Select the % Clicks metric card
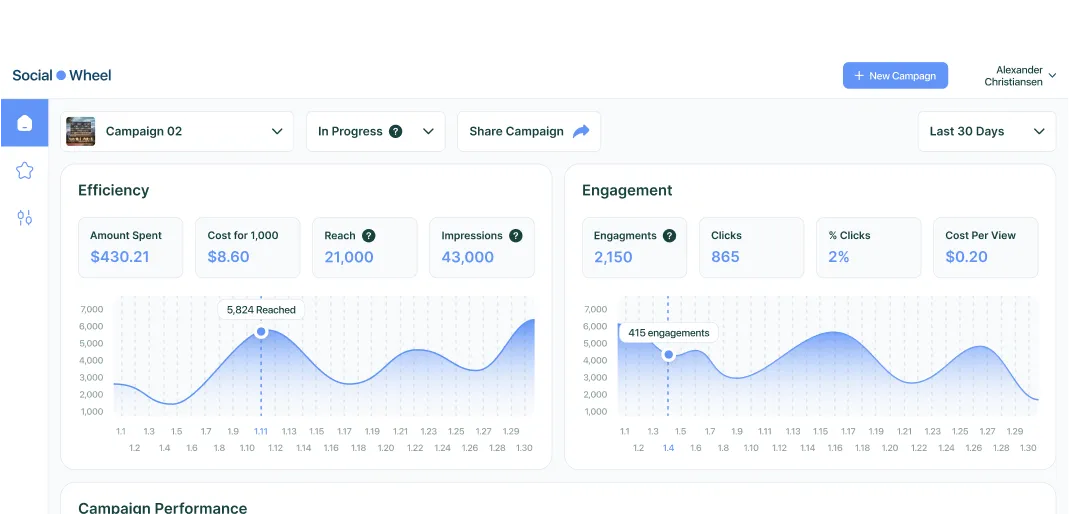 pyautogui.click(x=869, y=247)
